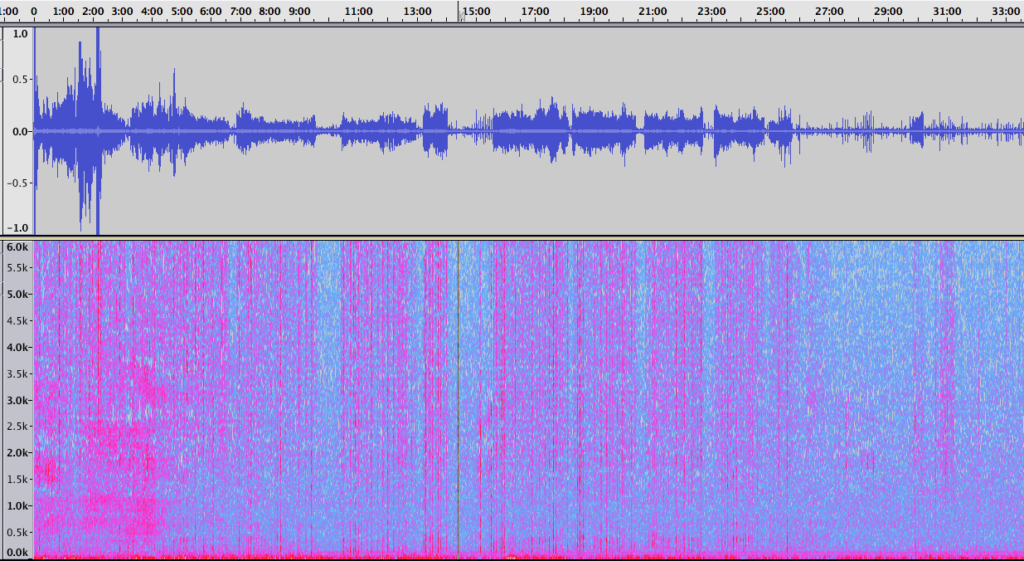Click the 5.0k frequency label
This screenshot has width=1024, height=561.
(x=18, y=294)
